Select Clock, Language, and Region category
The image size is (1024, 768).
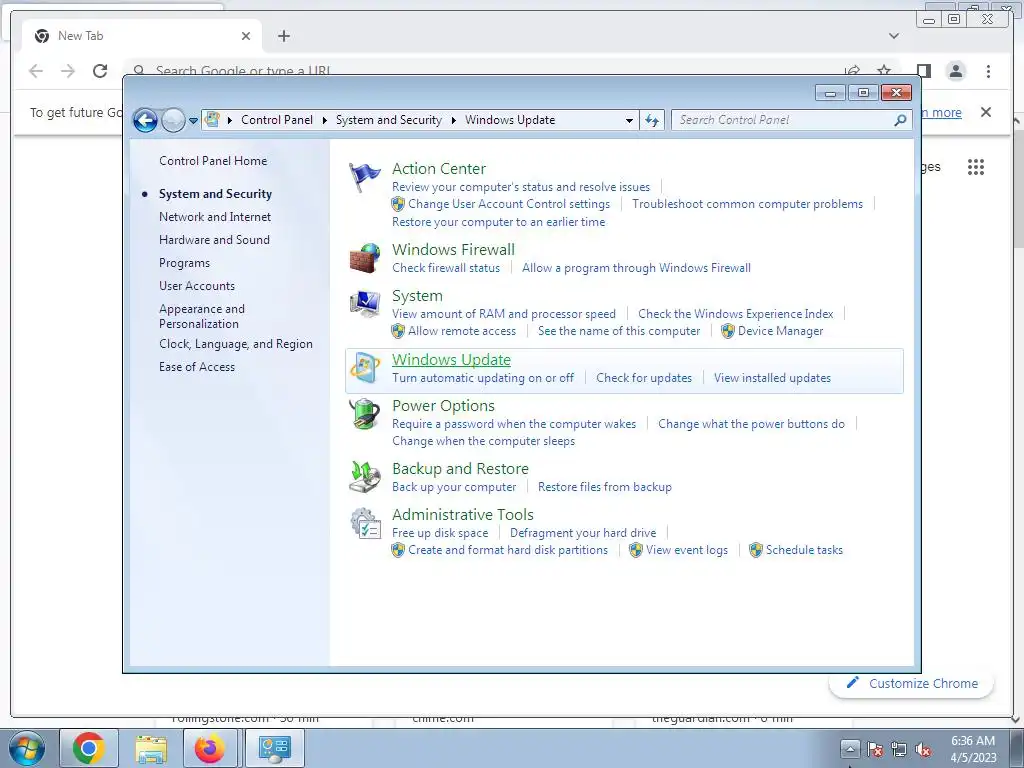tap(236, 344)
